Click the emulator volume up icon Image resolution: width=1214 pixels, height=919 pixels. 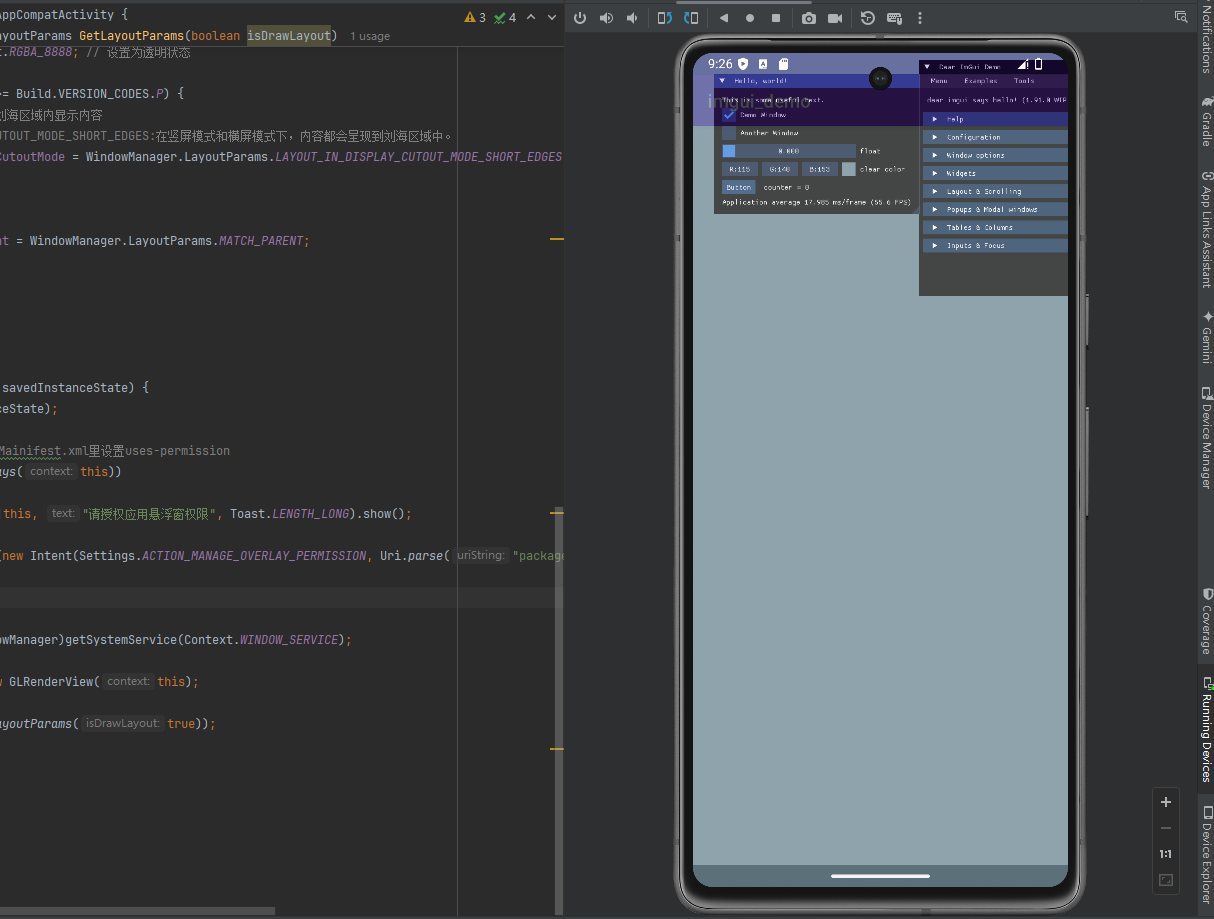606,18
